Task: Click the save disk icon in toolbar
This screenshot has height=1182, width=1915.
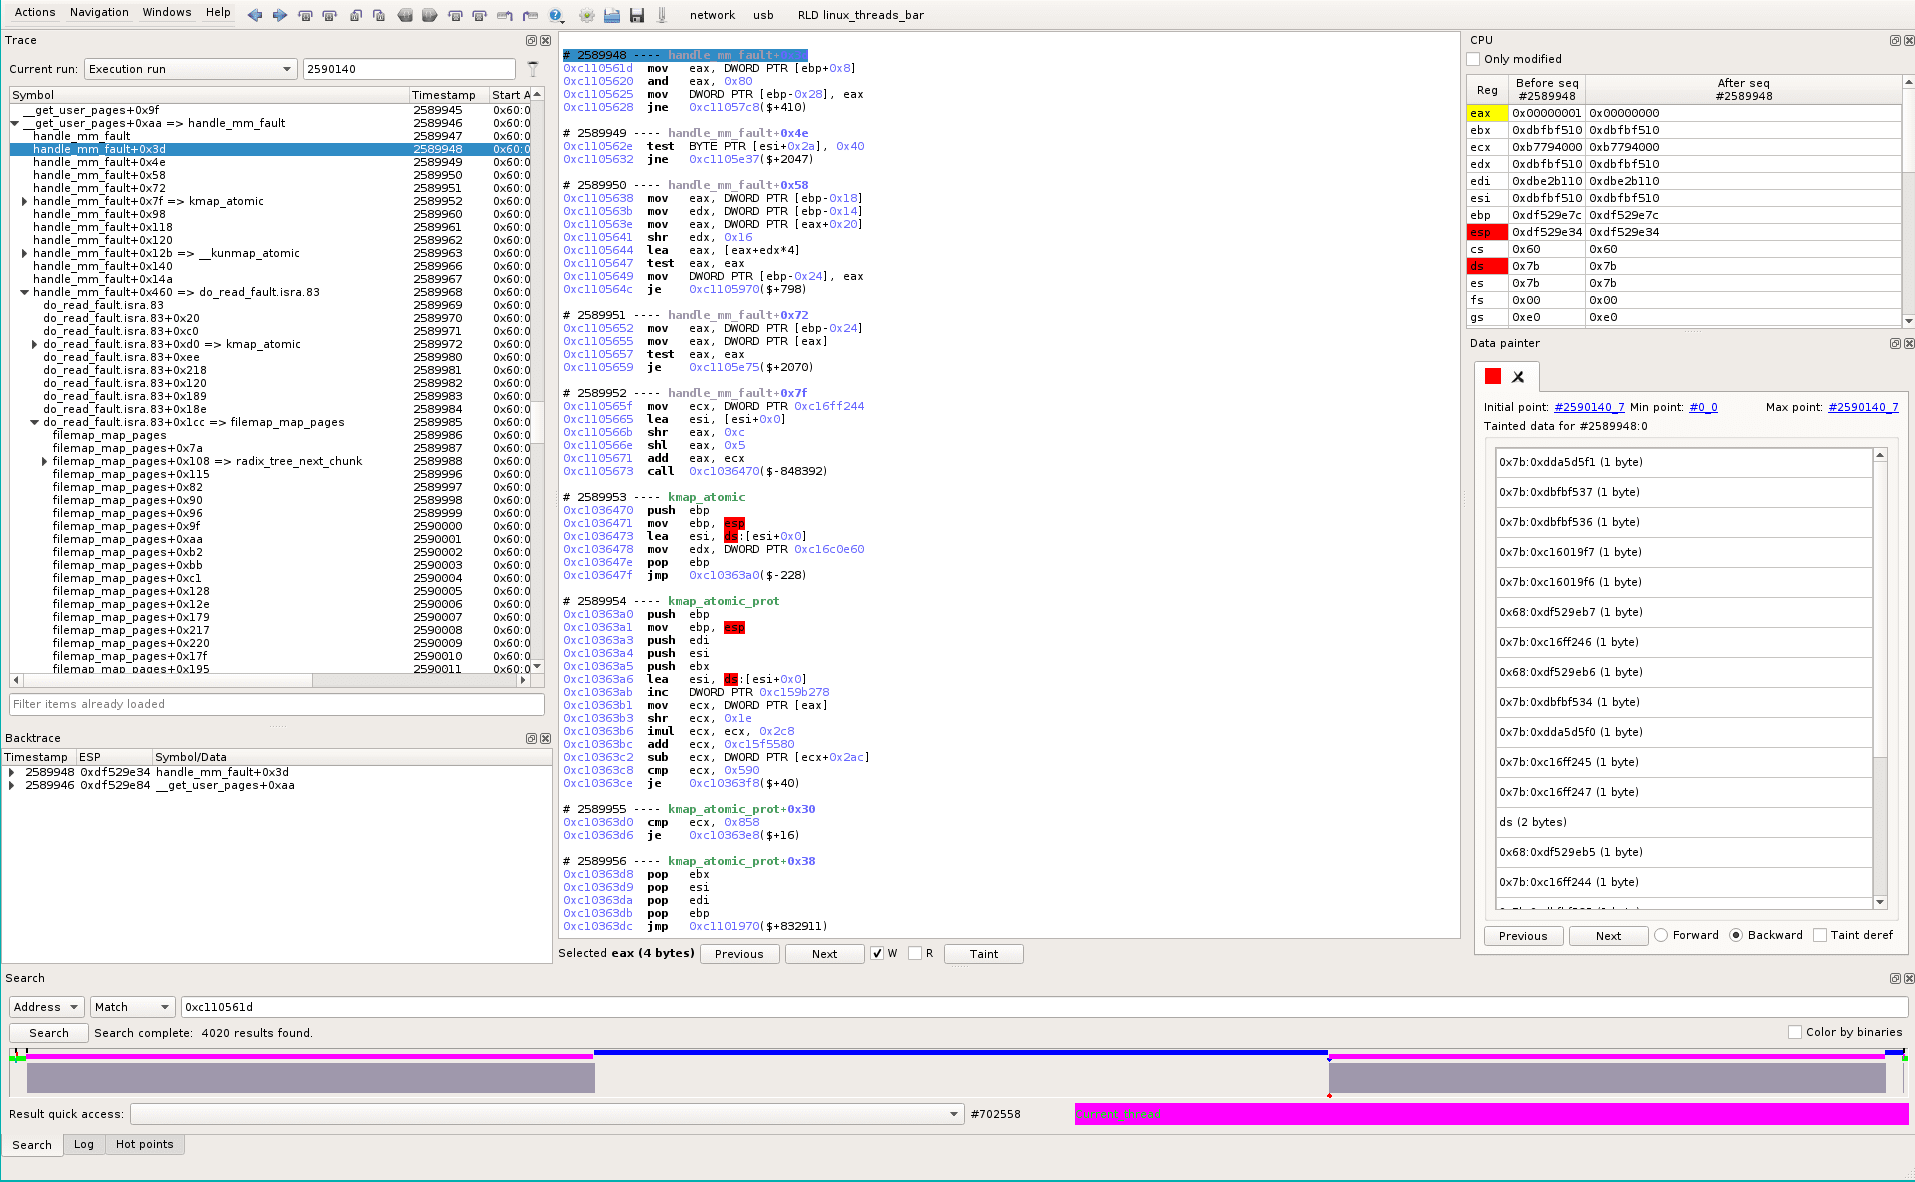Action: 637,15
